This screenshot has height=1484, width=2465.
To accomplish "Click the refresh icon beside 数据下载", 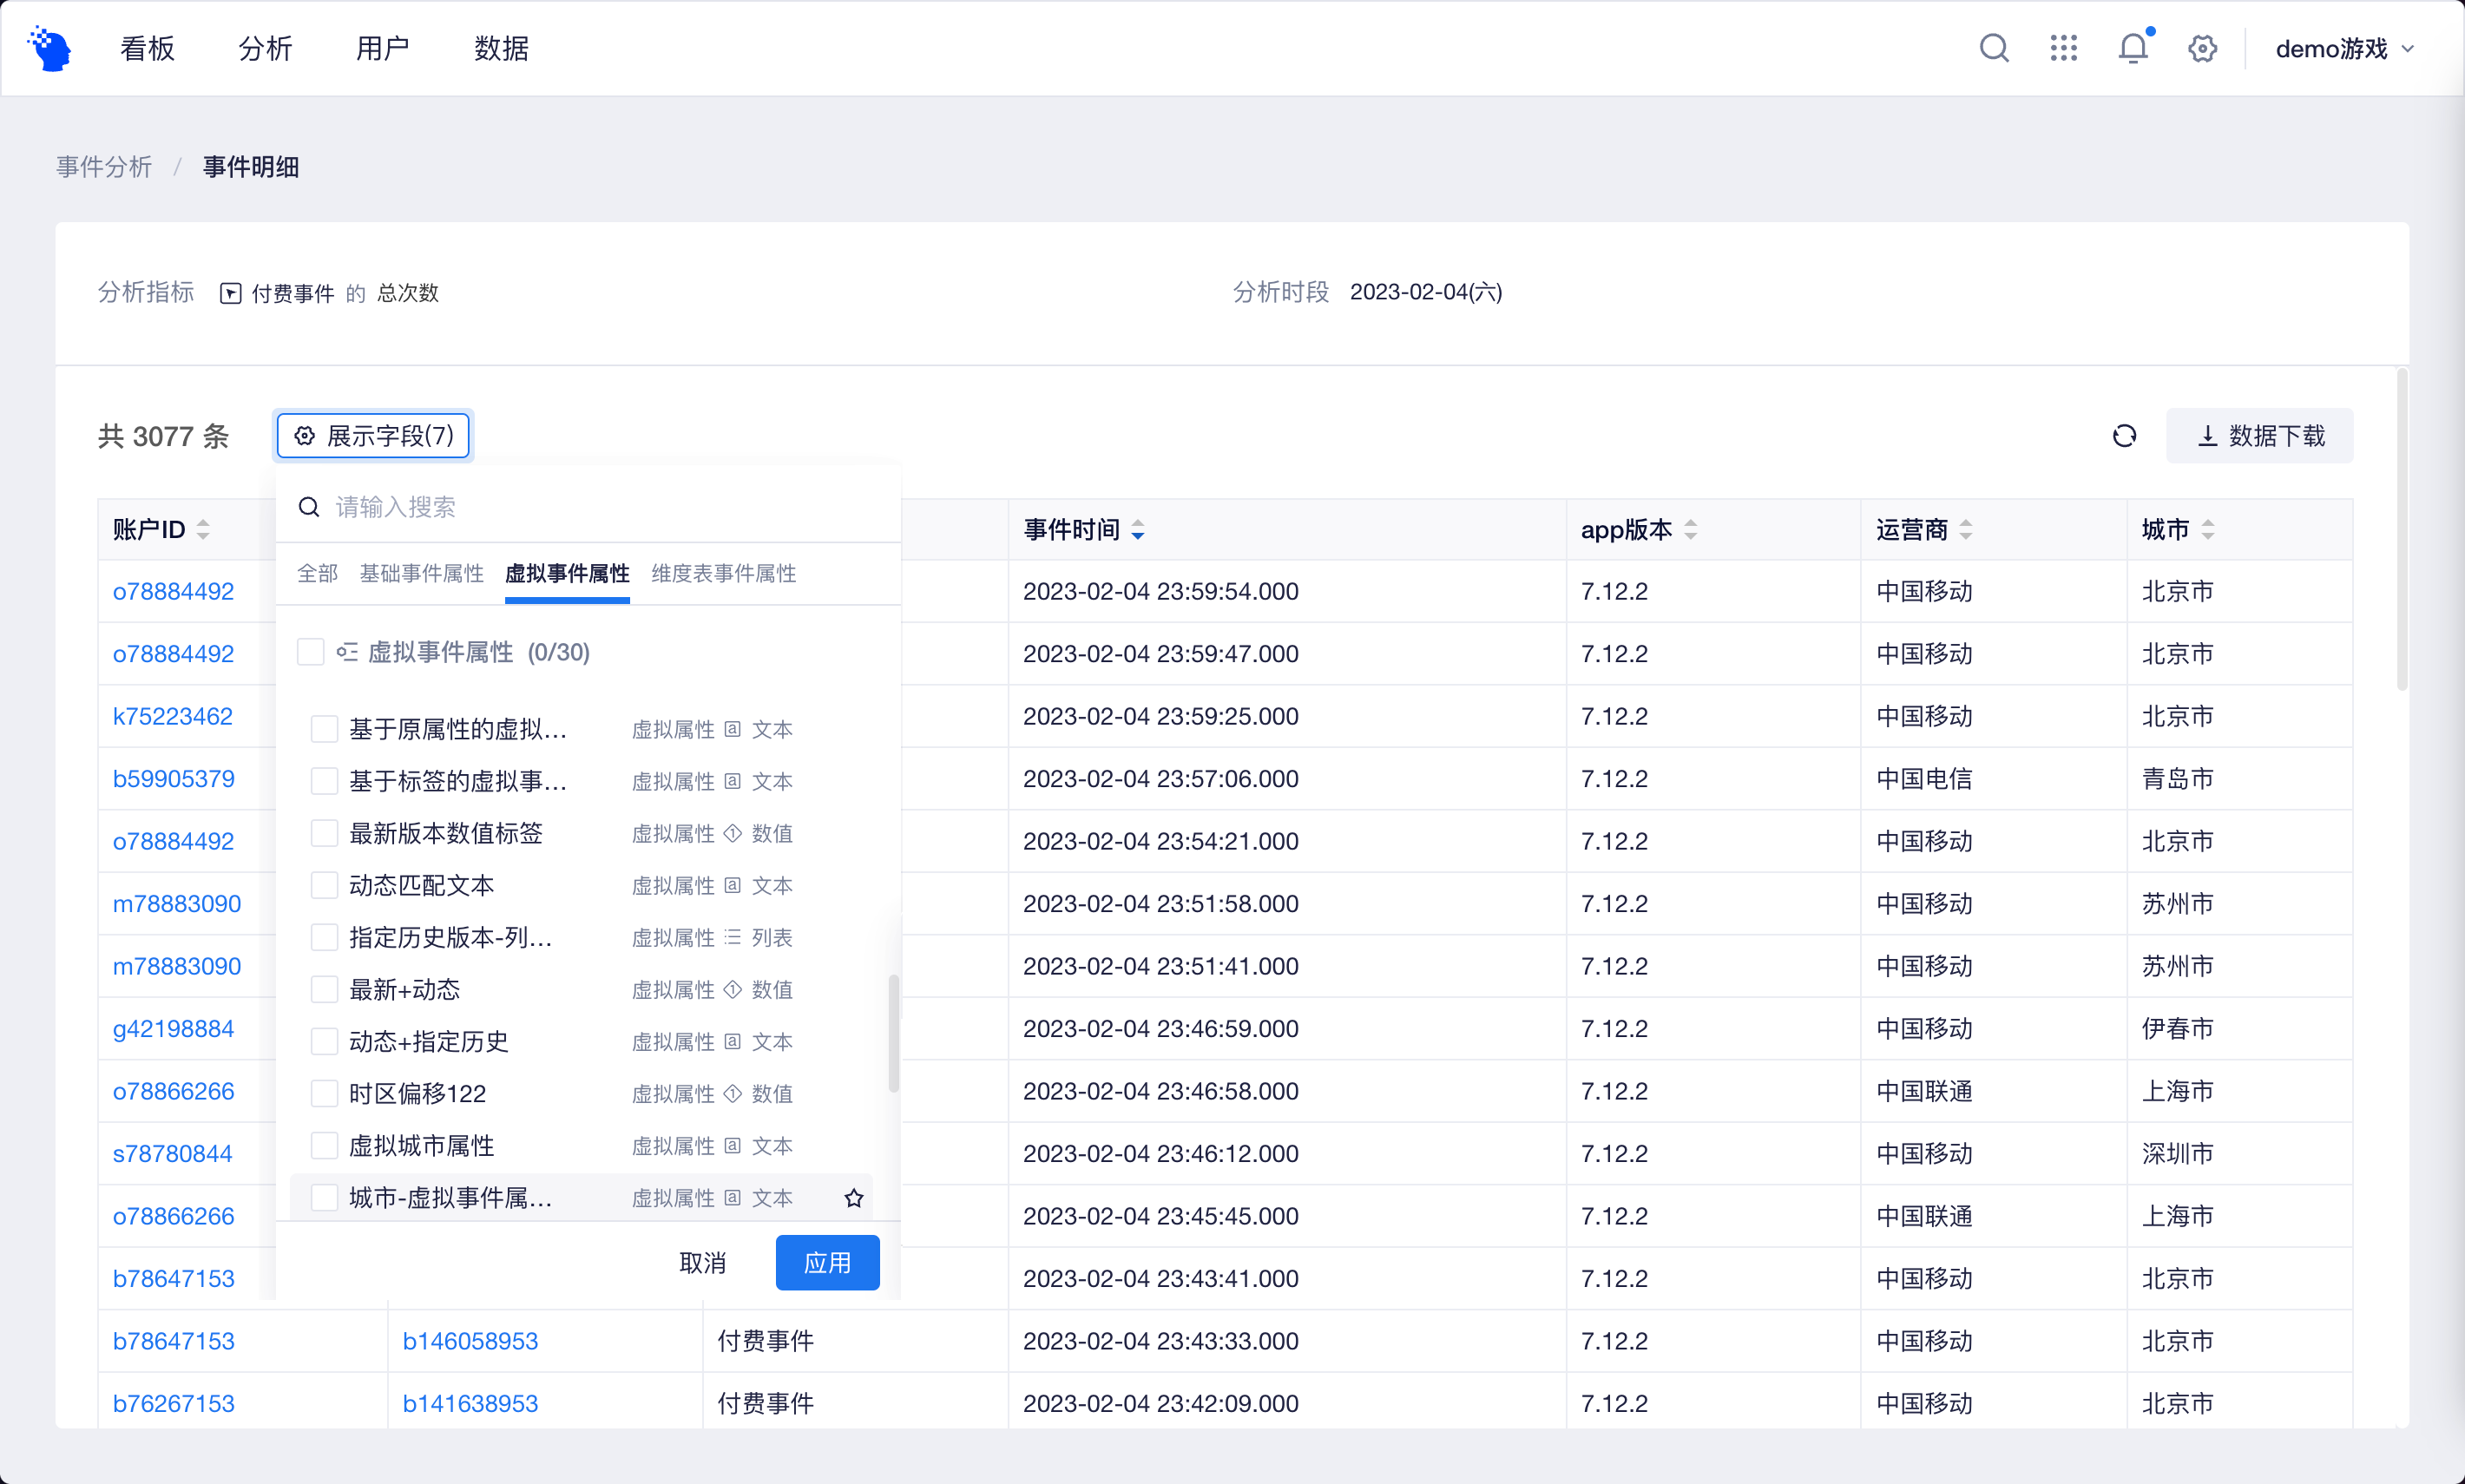I will 2124,436.
